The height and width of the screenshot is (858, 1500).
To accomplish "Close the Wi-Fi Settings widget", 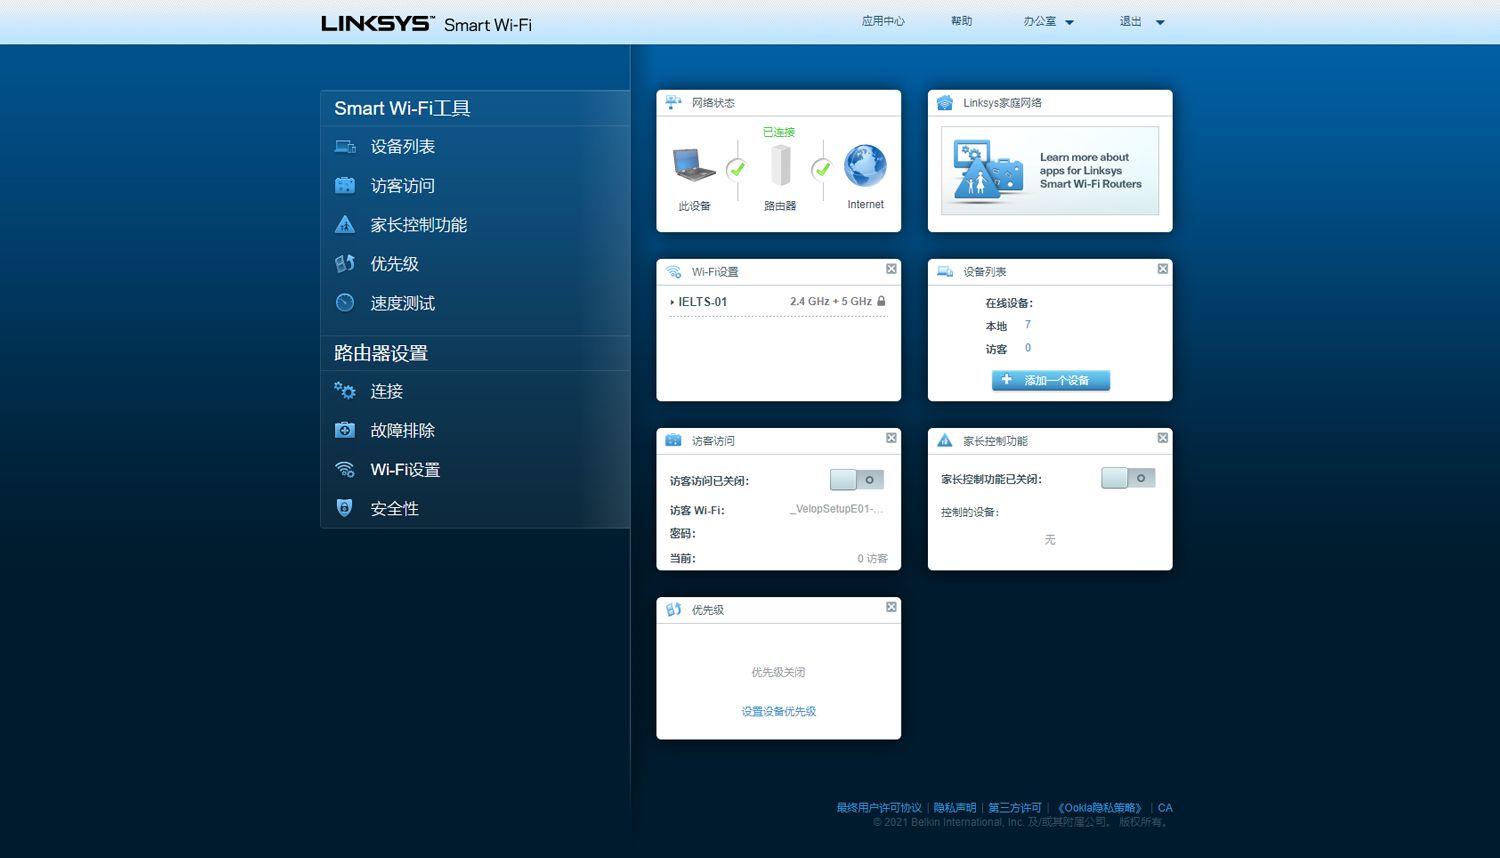I will click(891, 269).
